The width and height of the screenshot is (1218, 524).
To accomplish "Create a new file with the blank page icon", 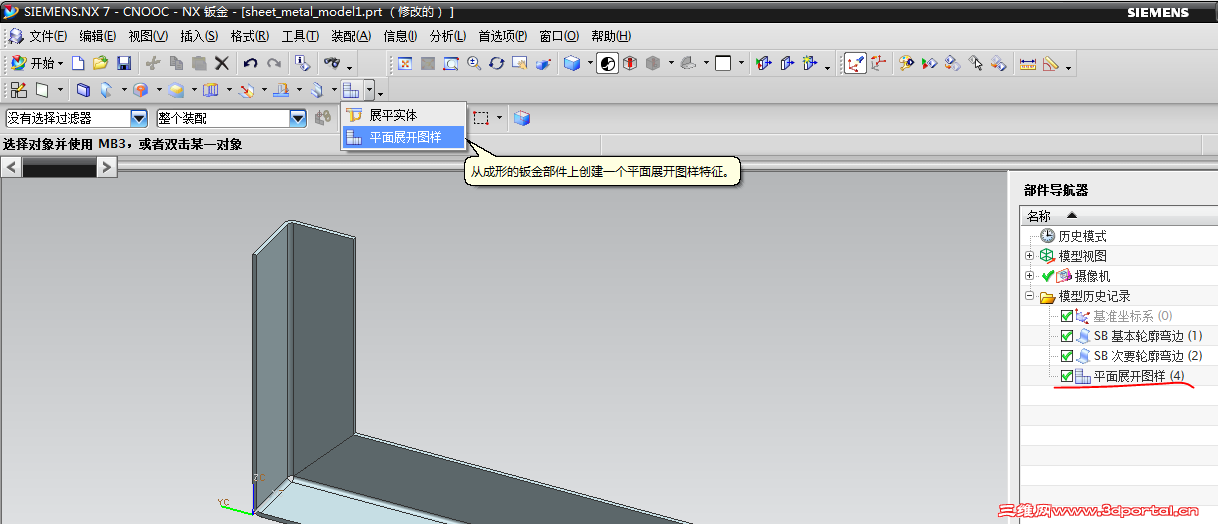I will (78, 63).
